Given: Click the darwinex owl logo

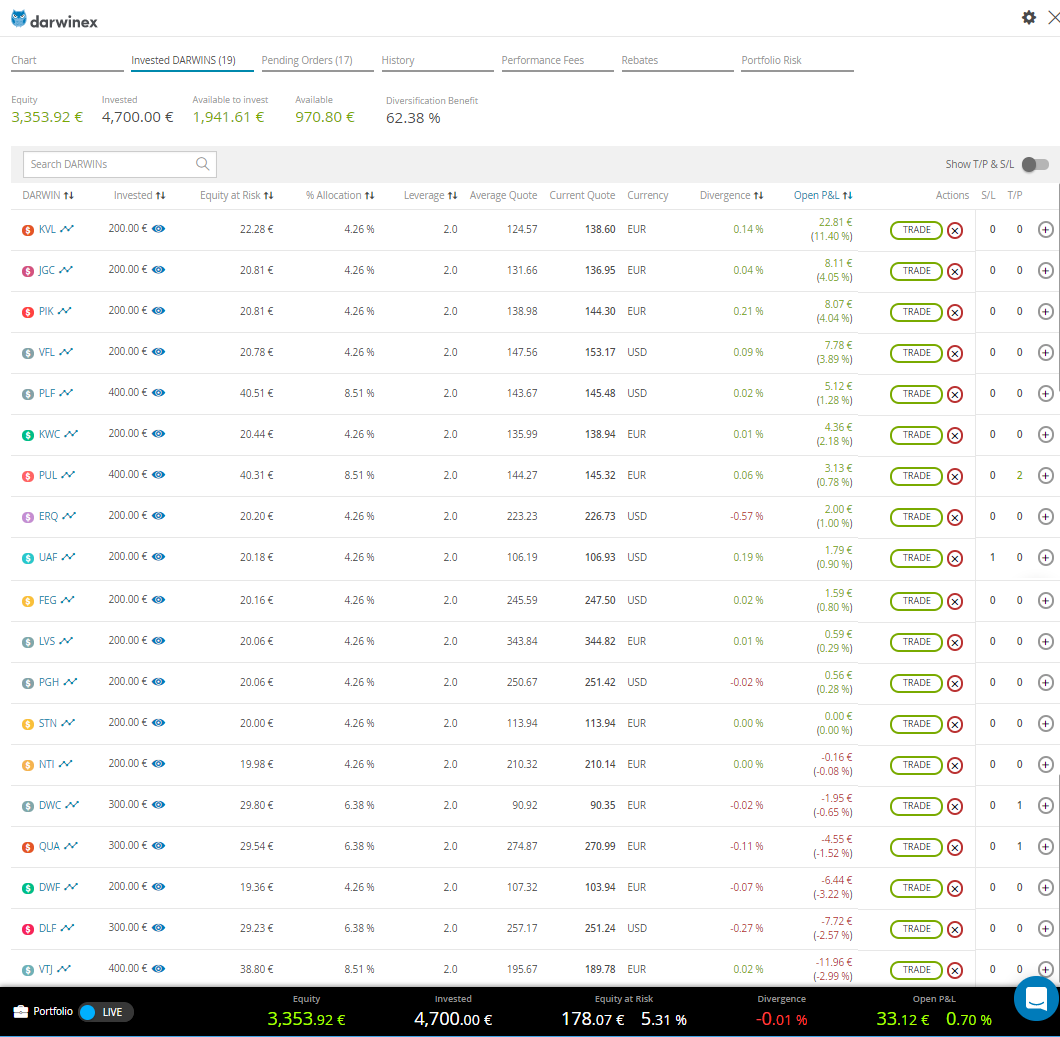Looking at the screenshot, I should [19, 19].
